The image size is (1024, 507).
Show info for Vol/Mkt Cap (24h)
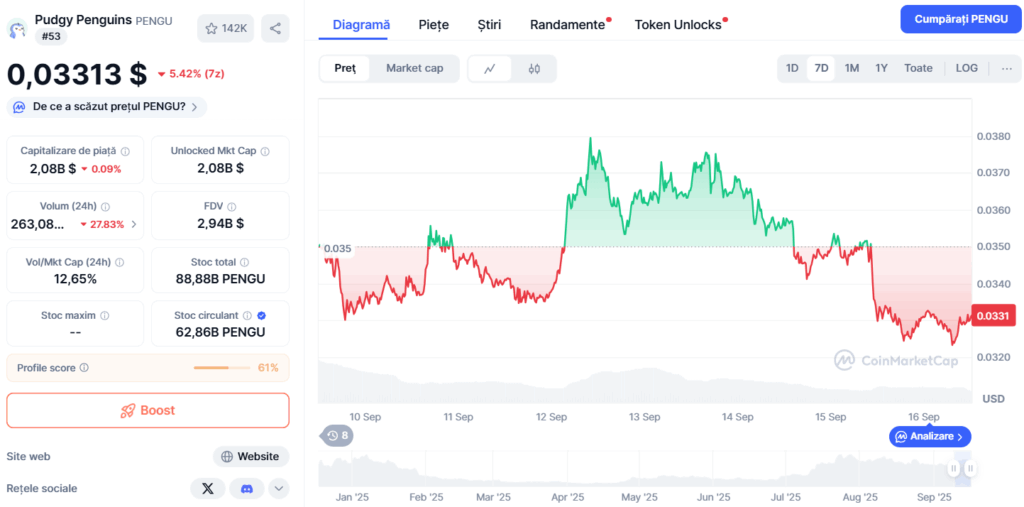pos(119,262)
